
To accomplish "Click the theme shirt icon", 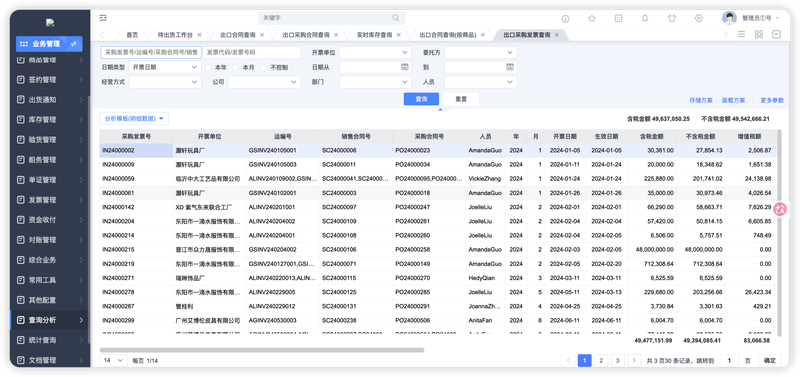I will [x=672, y=18].
